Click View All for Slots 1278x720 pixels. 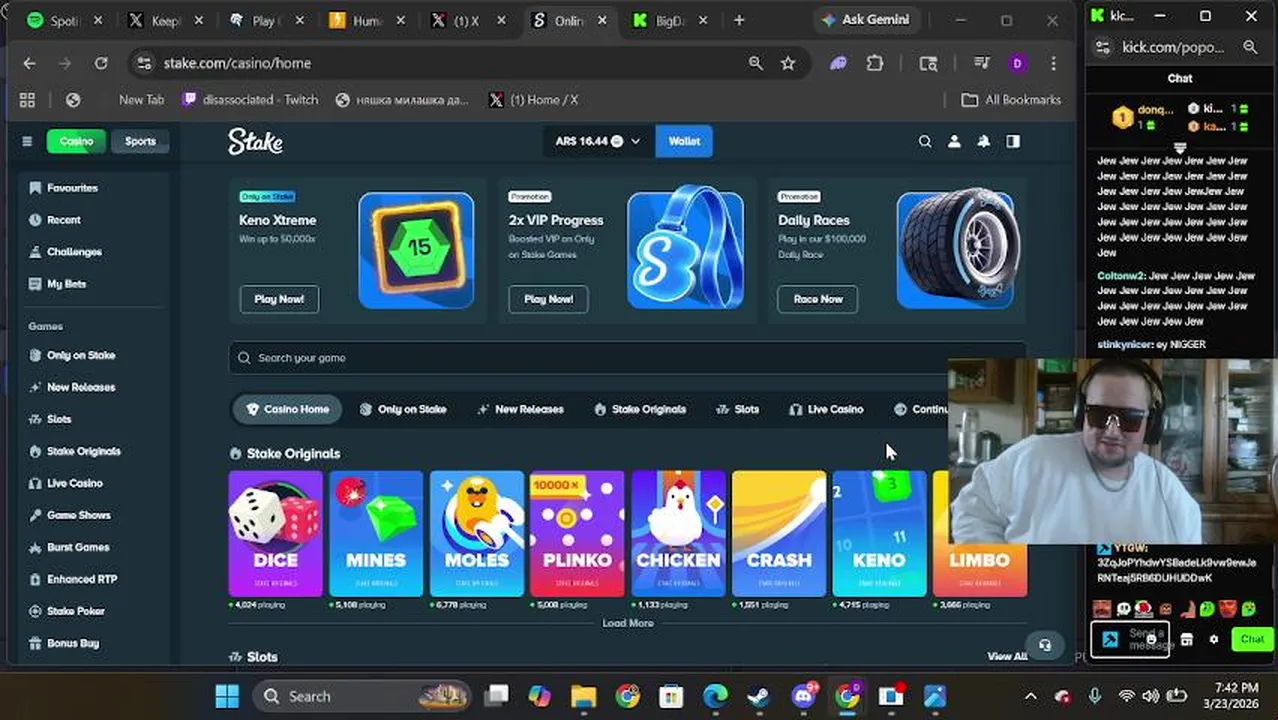click(x=1007, y=656)
